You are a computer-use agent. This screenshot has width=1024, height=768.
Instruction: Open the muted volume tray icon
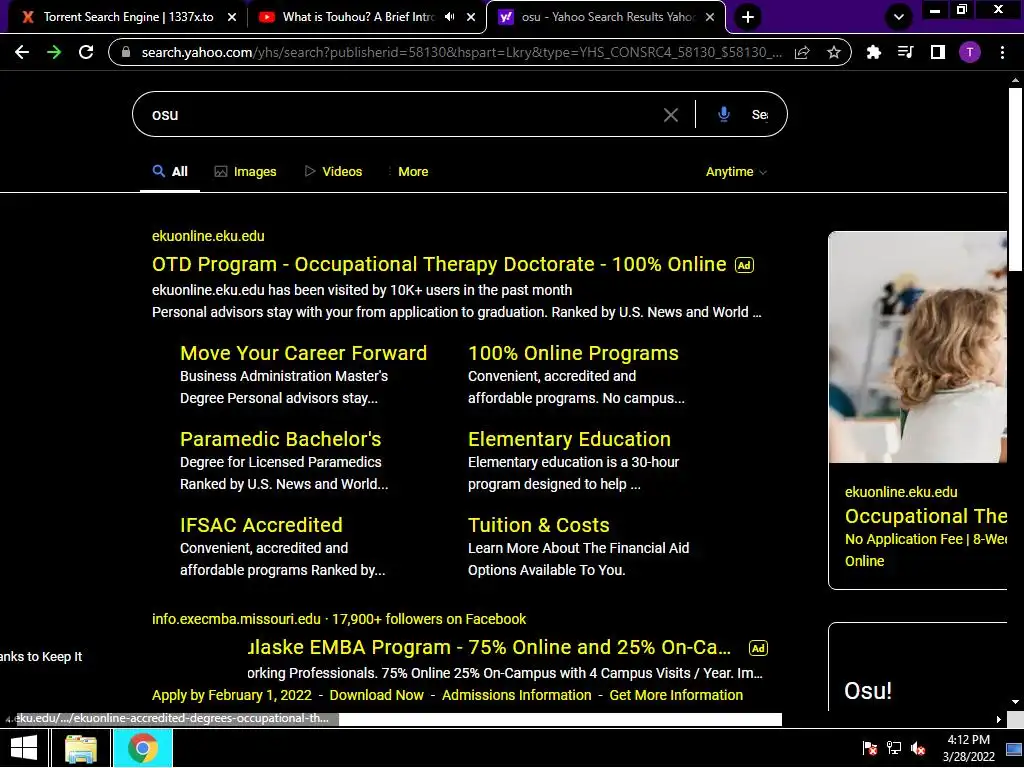(x=918, y=748)
